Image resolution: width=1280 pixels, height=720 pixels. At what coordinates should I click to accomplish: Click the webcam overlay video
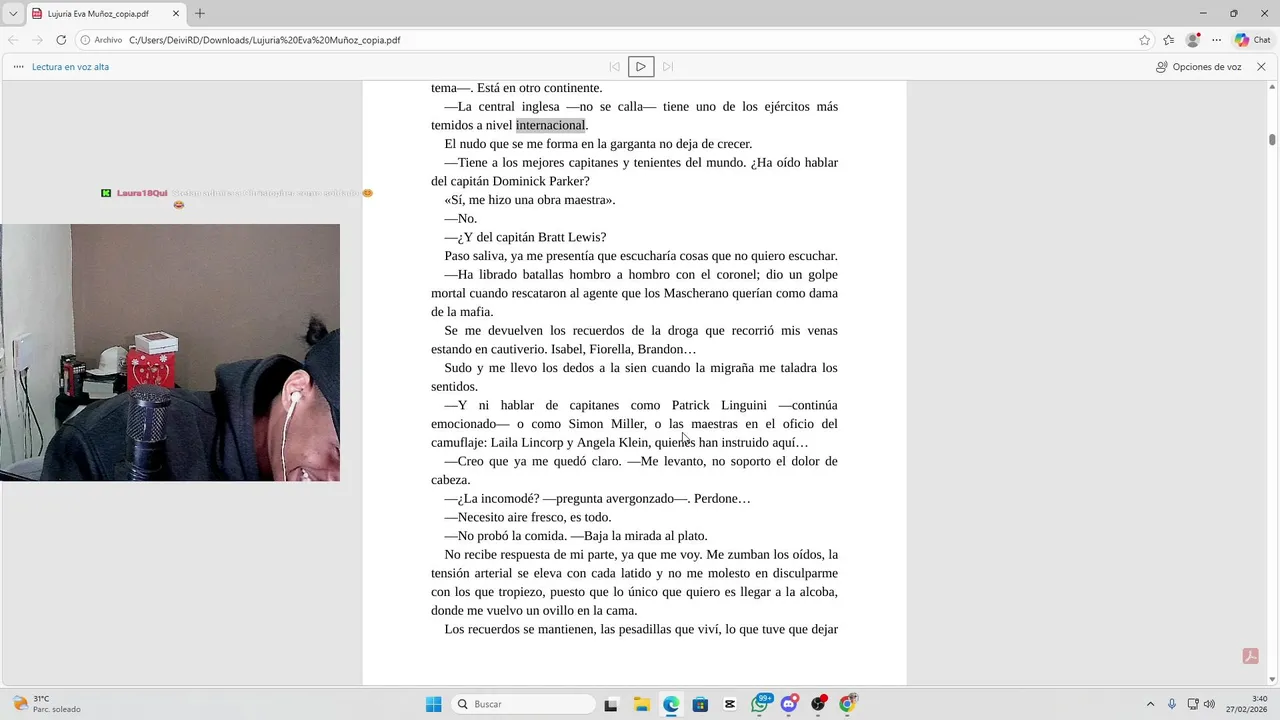click(170, 352)
